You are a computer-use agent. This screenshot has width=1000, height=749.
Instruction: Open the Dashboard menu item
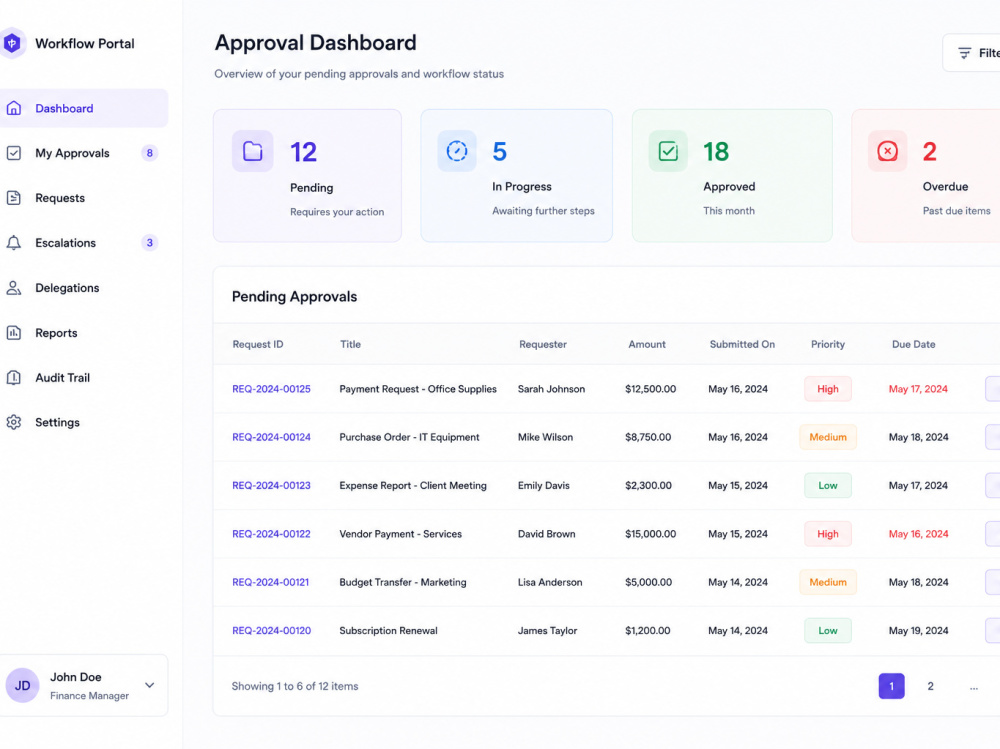(x=83, y=108)
